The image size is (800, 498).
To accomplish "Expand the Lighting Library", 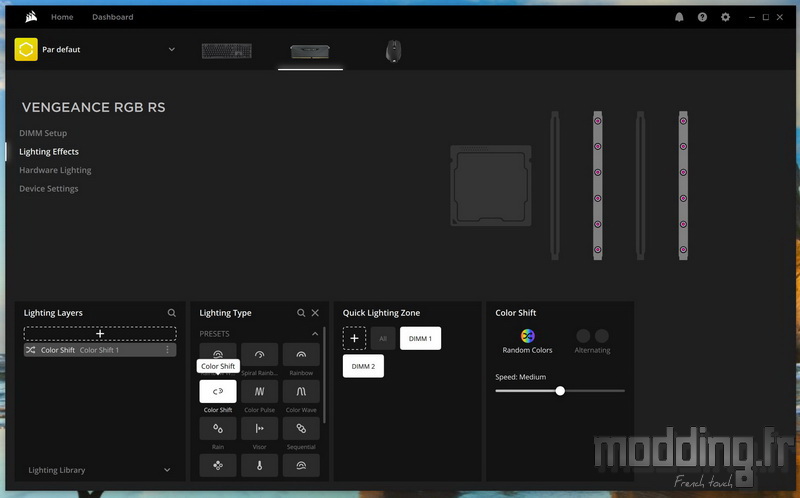I will pos(167,470).
